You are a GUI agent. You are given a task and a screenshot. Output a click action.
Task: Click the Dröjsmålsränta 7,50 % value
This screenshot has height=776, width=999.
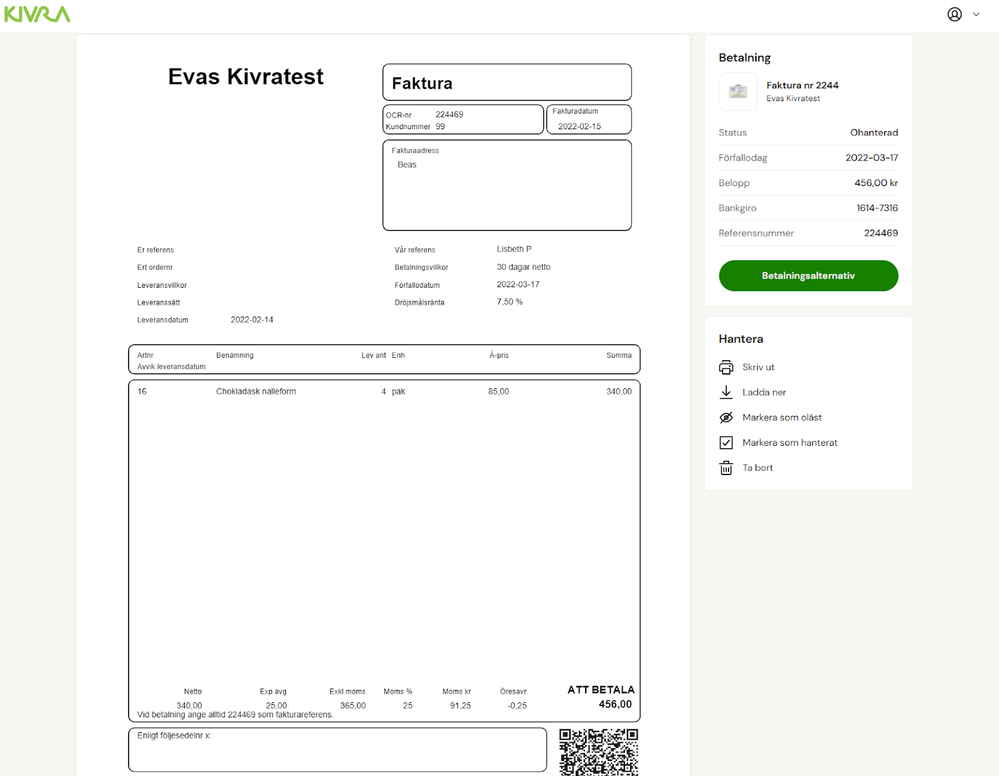click(x=510, y=302)
